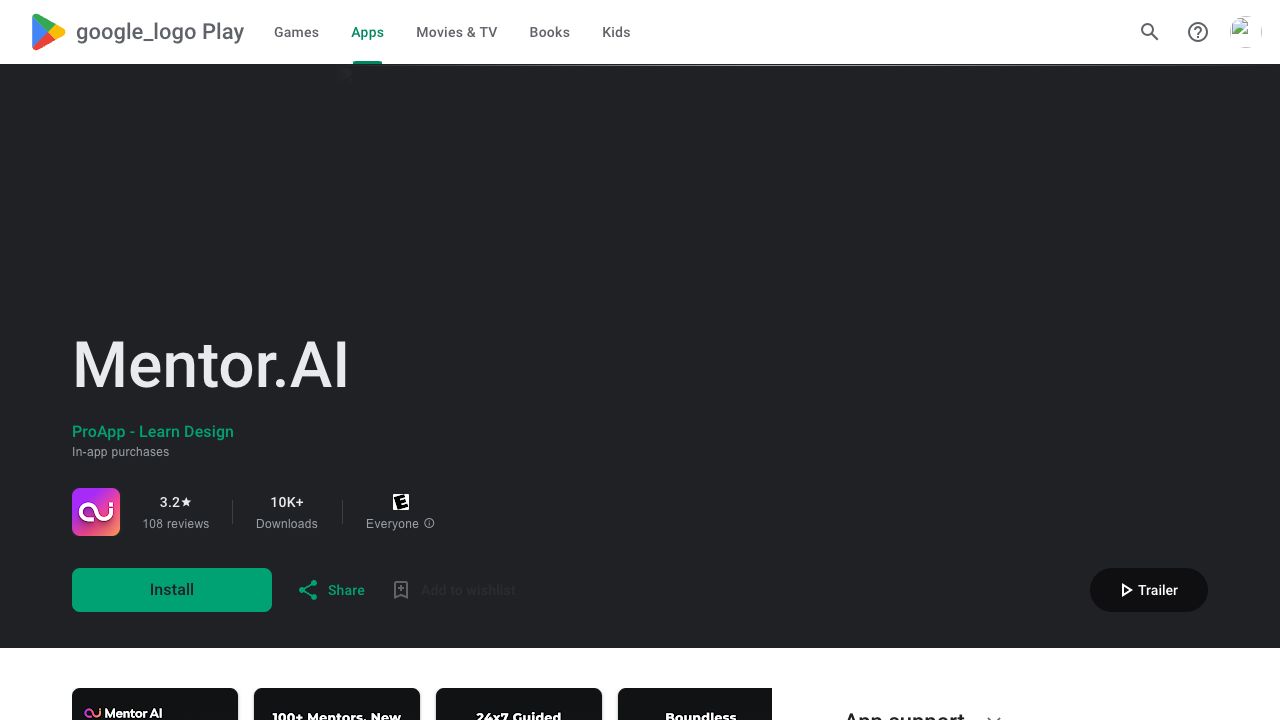
Task: Show content rating info next to Everyone
Action: pos(429,523)
